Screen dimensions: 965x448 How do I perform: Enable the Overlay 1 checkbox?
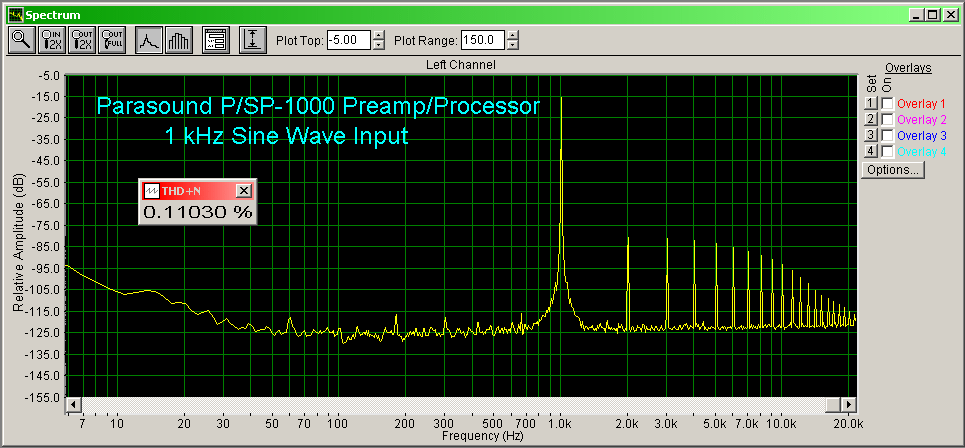coord(887,103)
